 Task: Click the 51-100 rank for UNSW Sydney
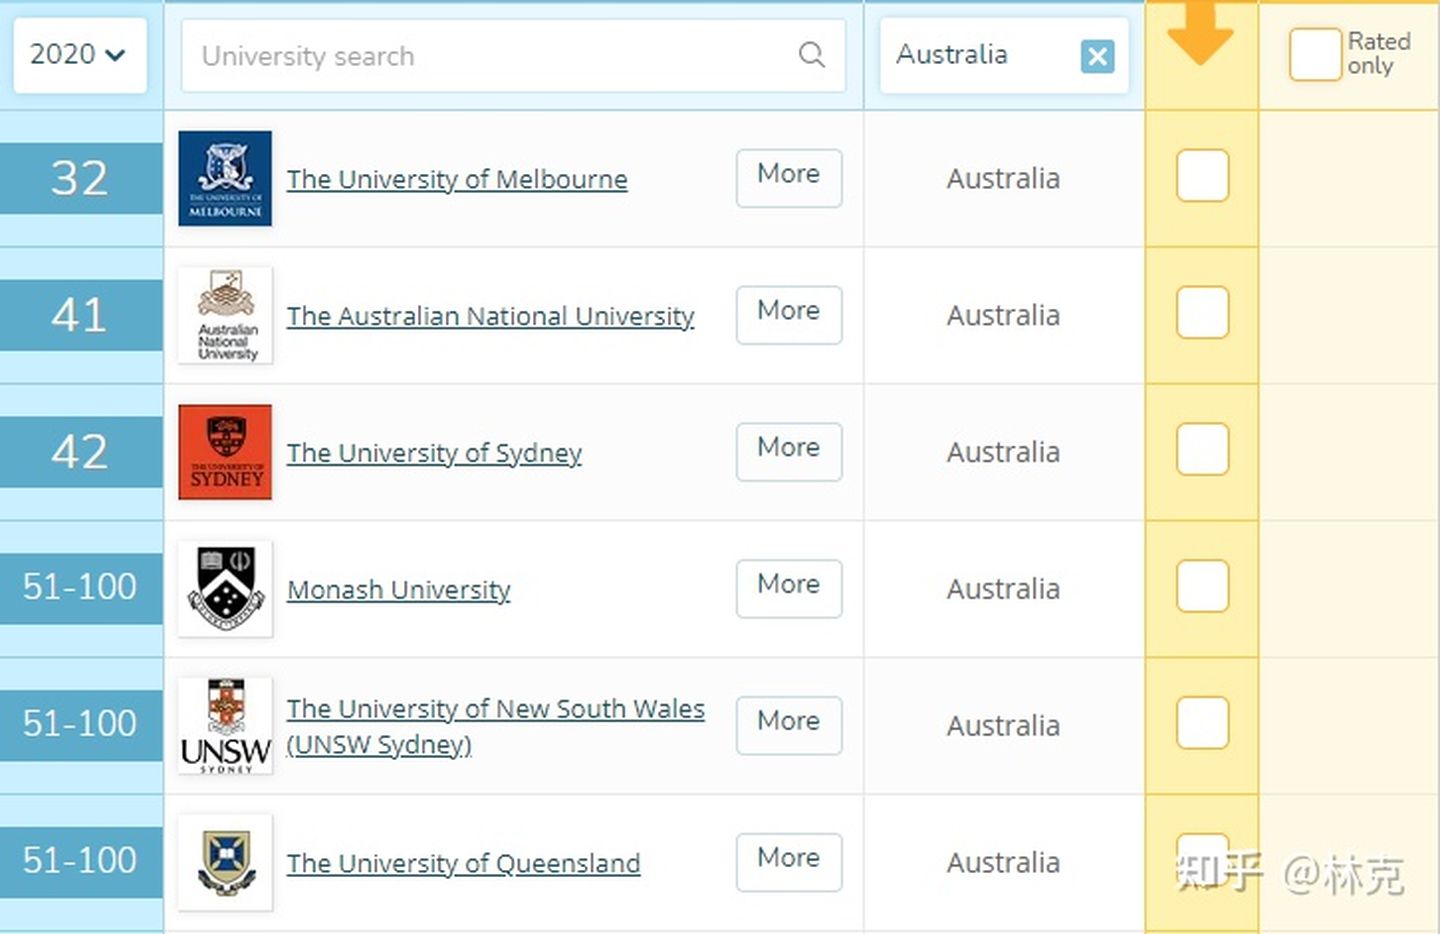(80, 725)
